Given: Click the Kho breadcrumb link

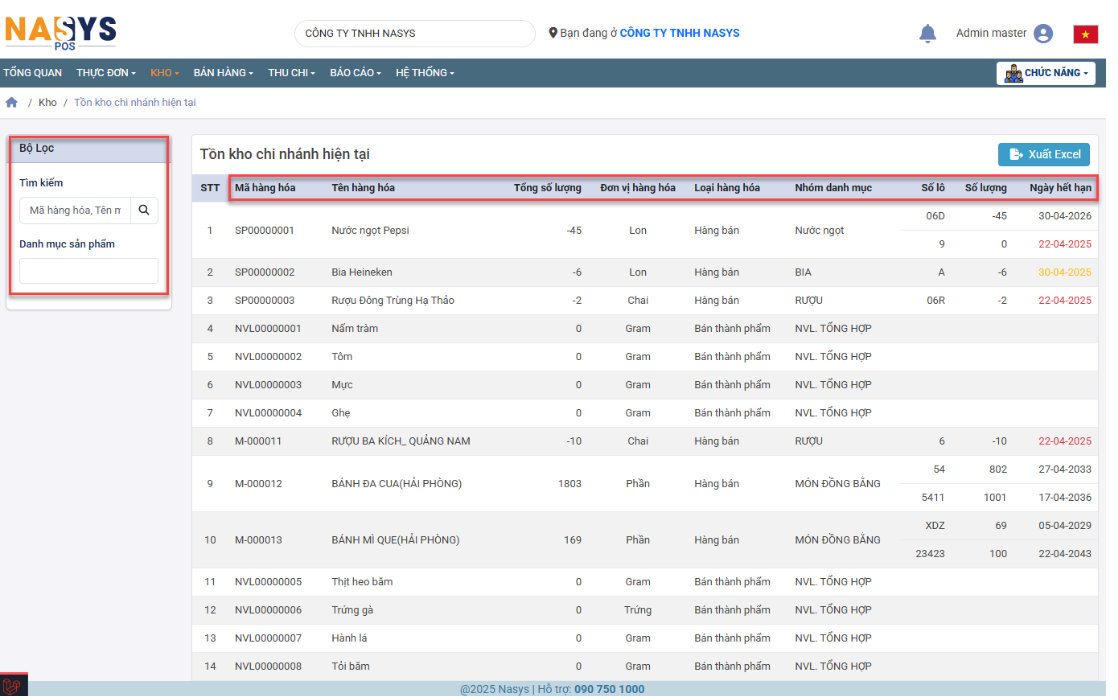Looking at the screenshot, I should click(x=47, y=103).
